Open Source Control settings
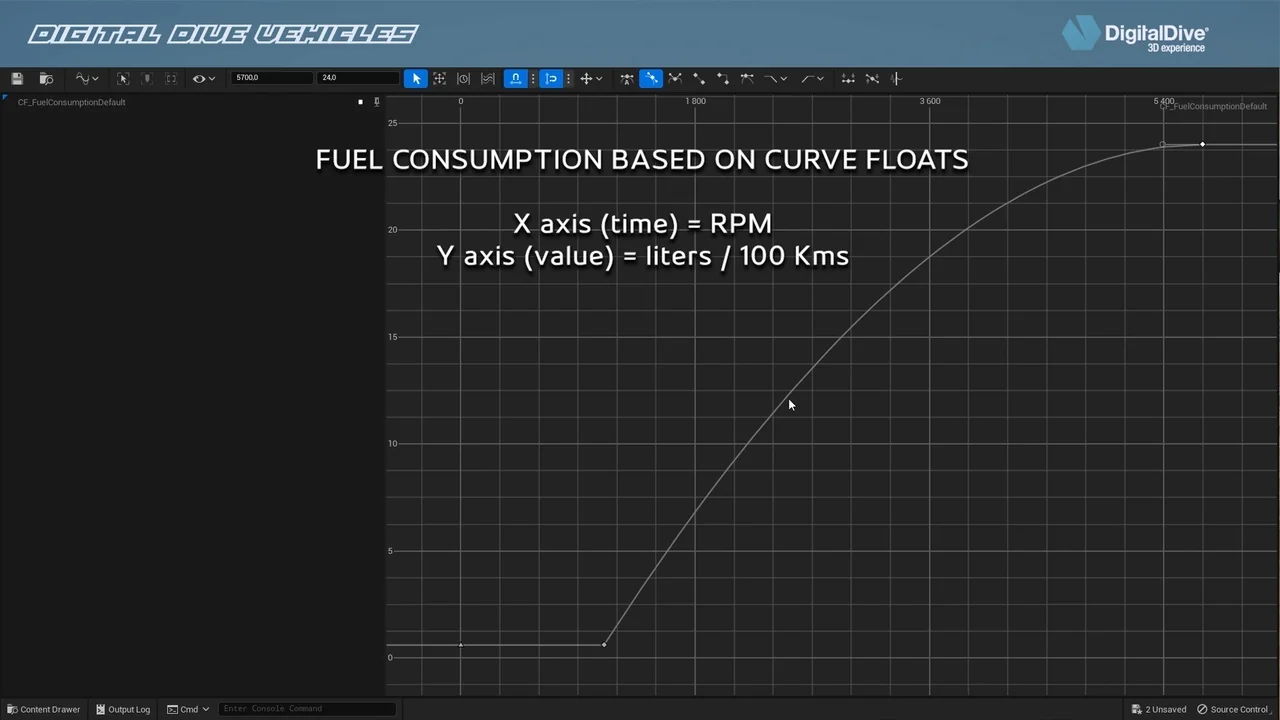The image size is (1280, 720). pyautogui.click(x=1237, y=709)
